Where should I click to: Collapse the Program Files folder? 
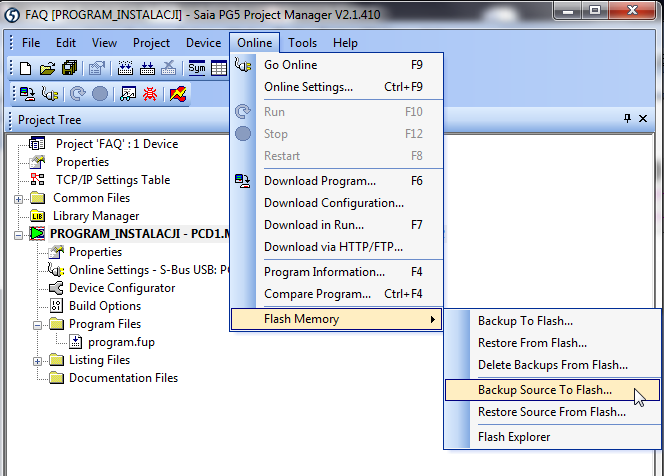[37, 325]
